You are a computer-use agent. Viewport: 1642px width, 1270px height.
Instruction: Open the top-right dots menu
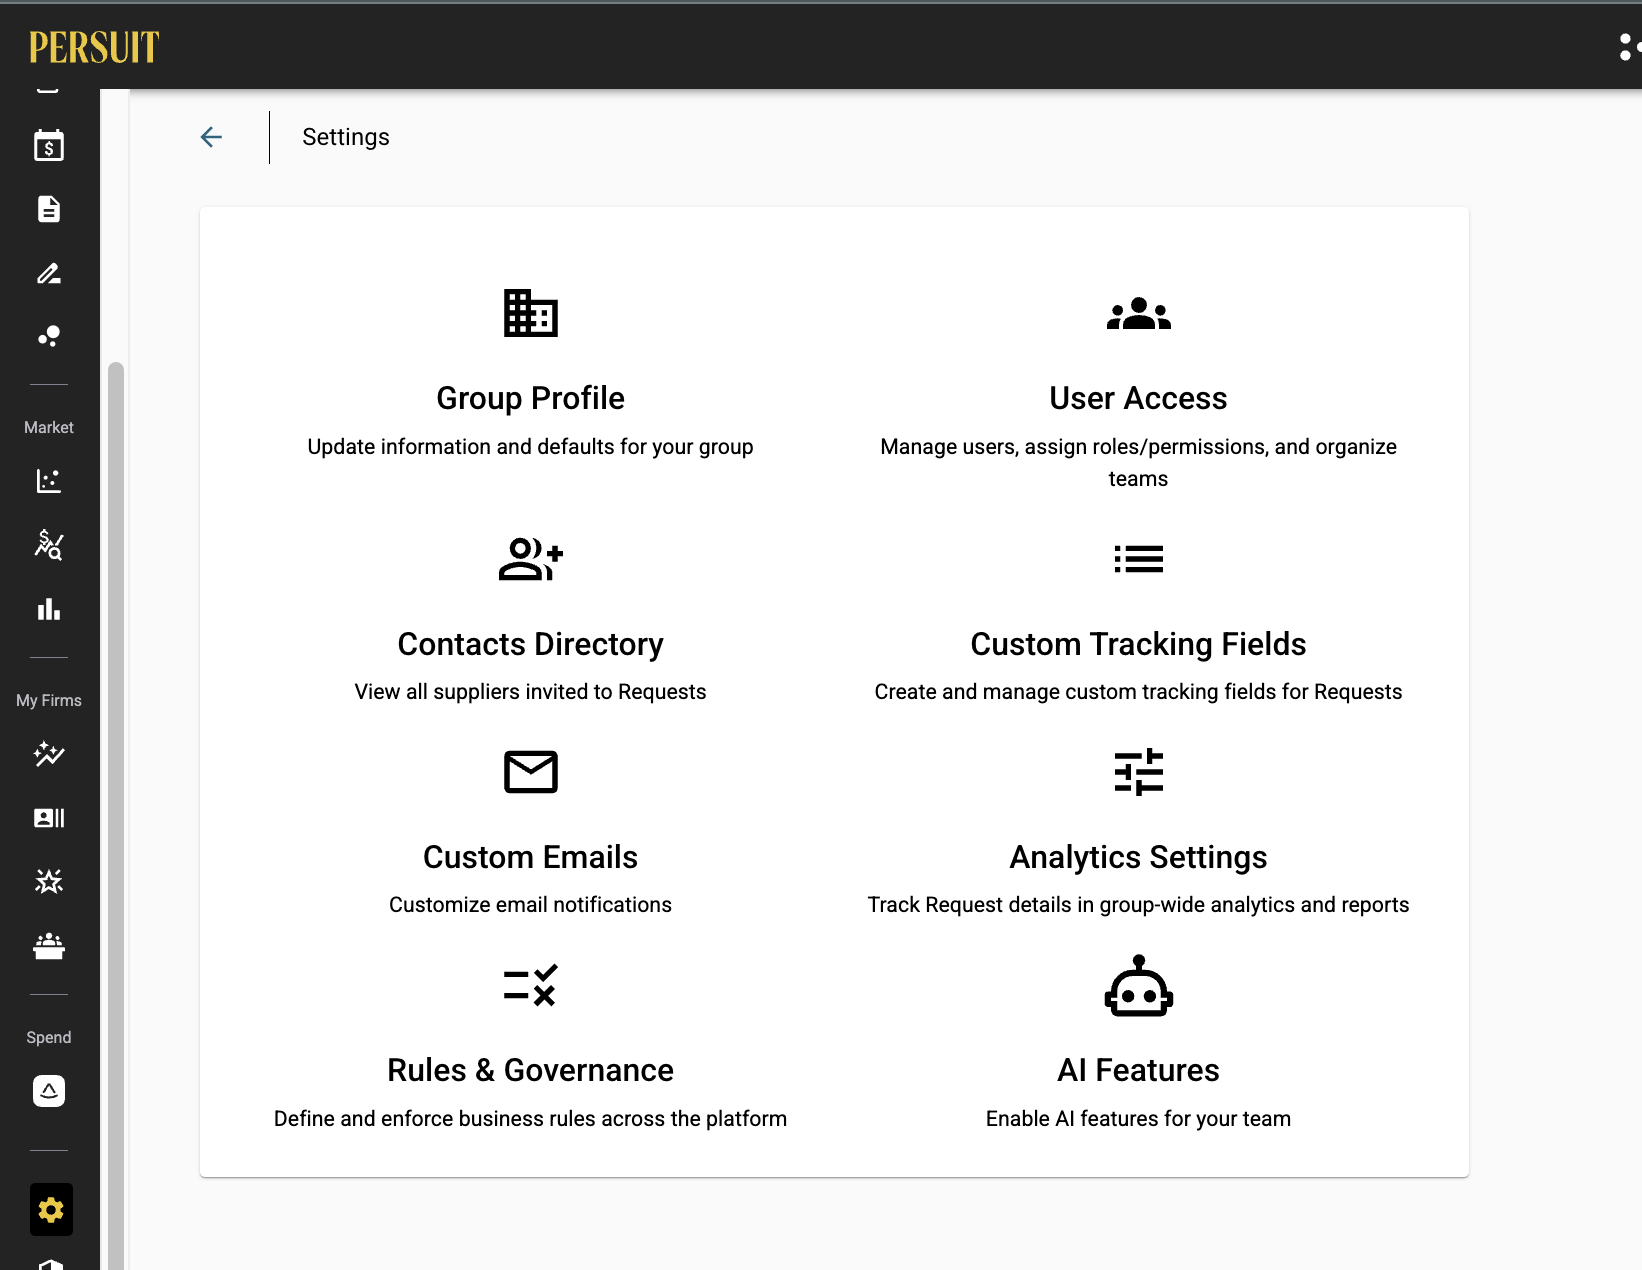[1630, 47]
